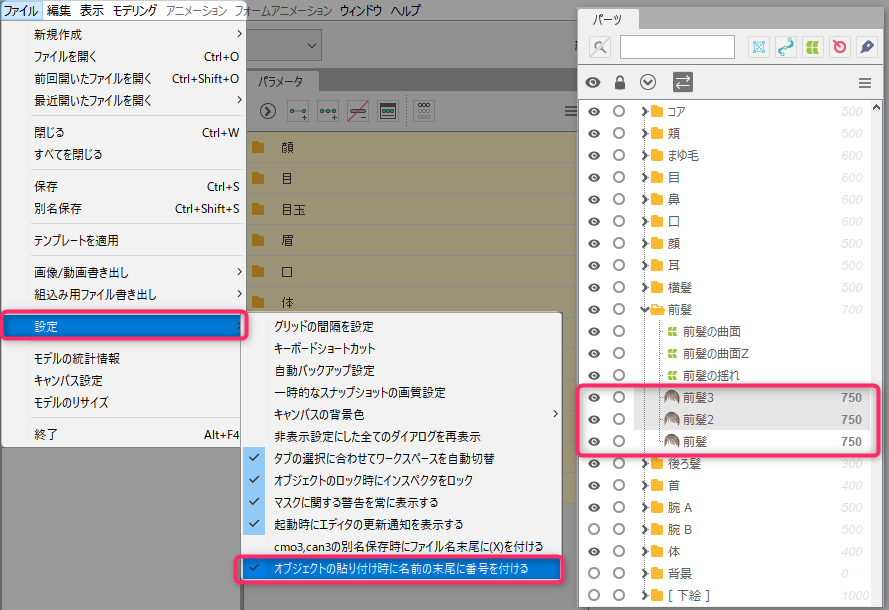Show the 背景 folder via its eye toggle
This screenshot has width=889, height=610.
594,573
